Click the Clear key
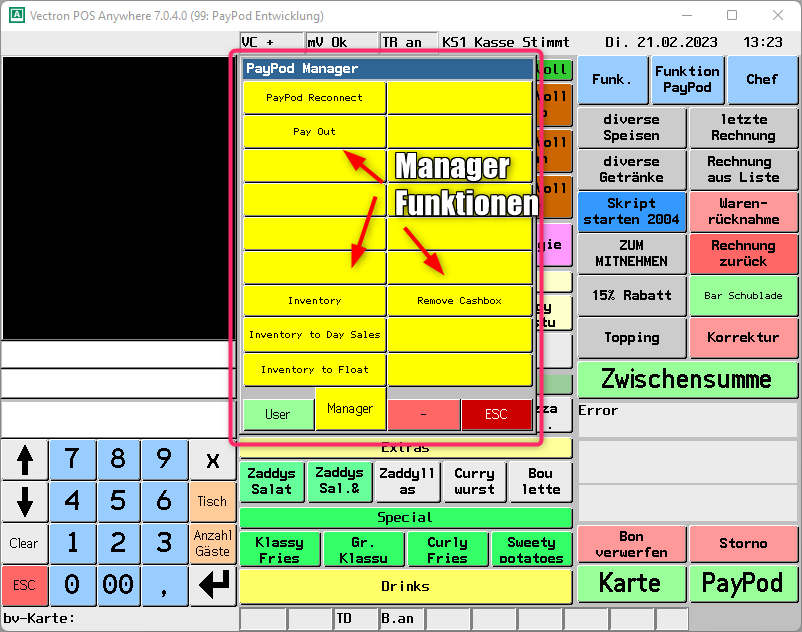The width and height of the screenshot is (802, 632). tap(25, 543)
